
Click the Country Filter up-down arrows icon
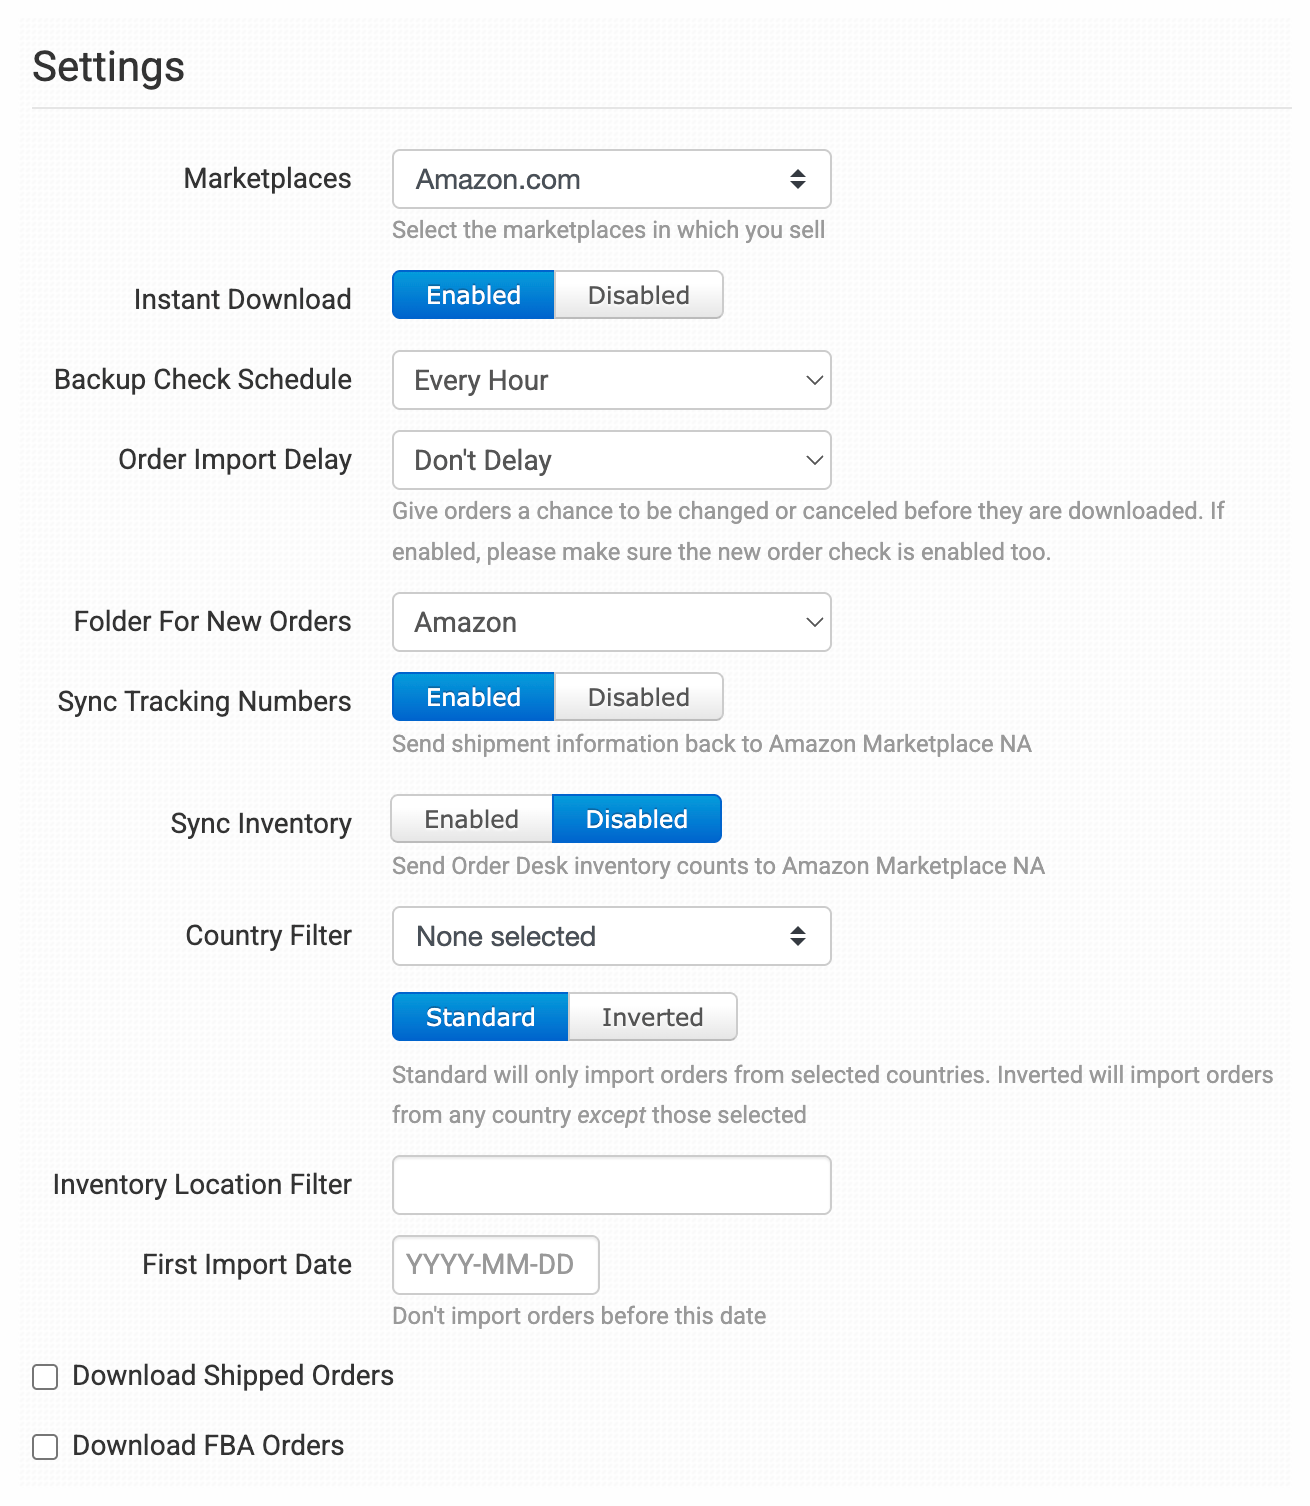coord(798,936)
